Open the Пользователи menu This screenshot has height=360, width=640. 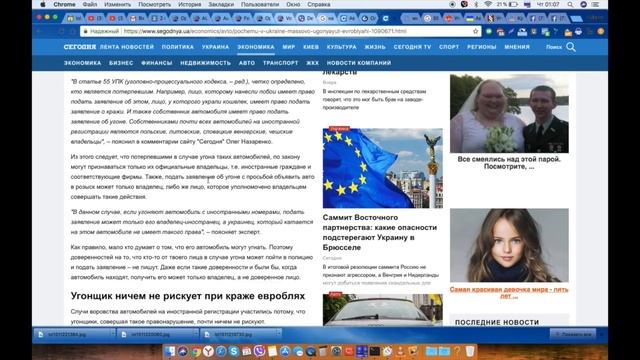[260, 4]
